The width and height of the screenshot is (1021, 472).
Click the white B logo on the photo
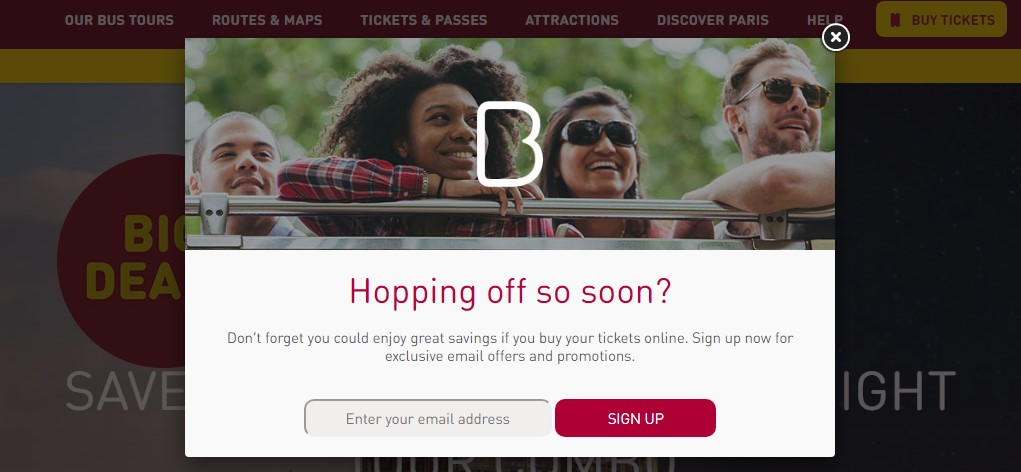pos(509,143)
